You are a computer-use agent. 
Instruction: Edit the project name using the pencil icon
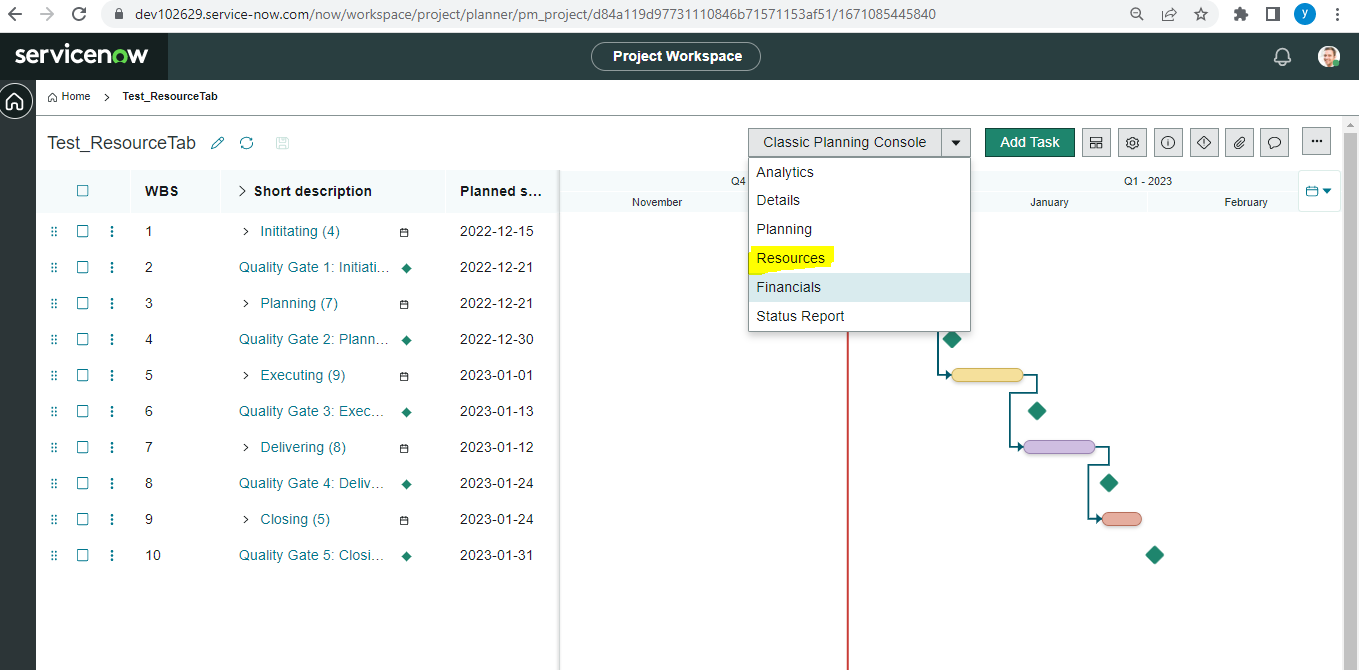click(x=217, y=143)
